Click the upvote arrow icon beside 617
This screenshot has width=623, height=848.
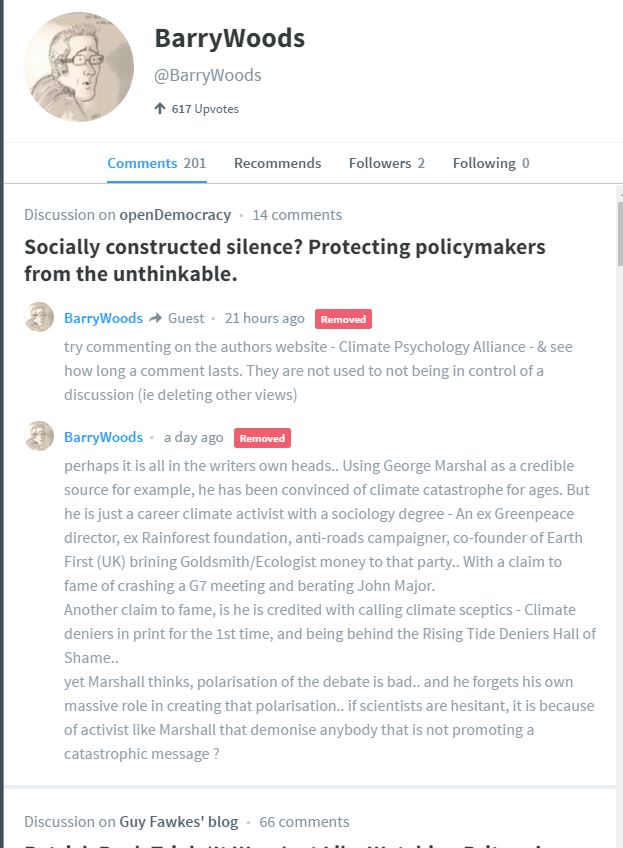[160, 108]
